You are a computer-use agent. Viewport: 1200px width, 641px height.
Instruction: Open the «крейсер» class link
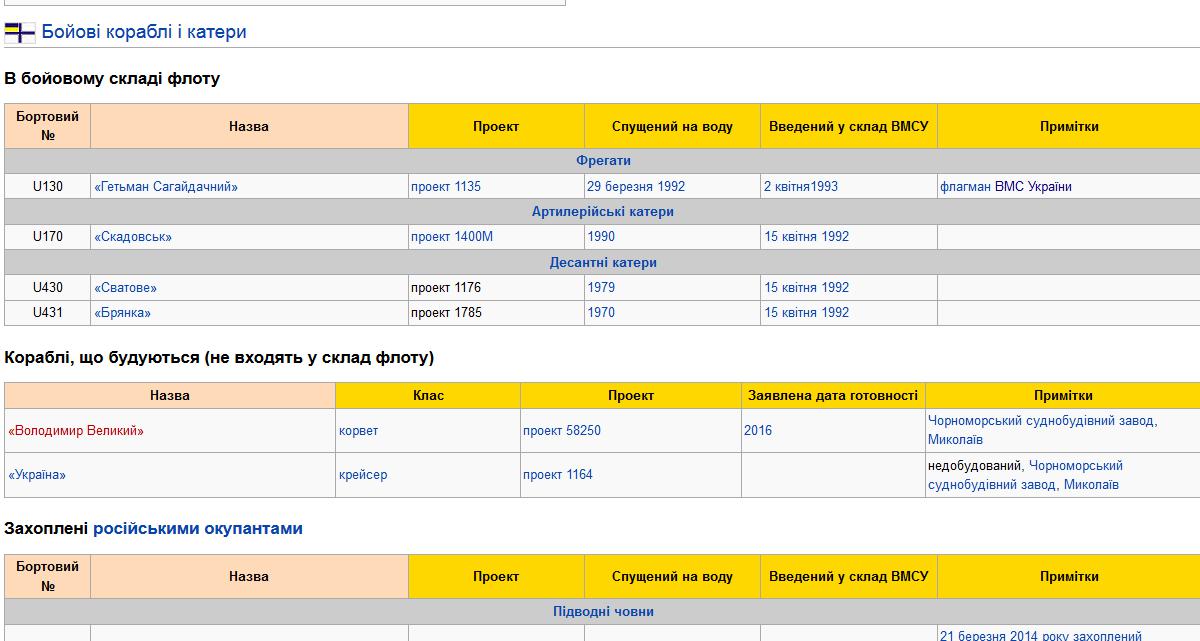coord(363,475)
